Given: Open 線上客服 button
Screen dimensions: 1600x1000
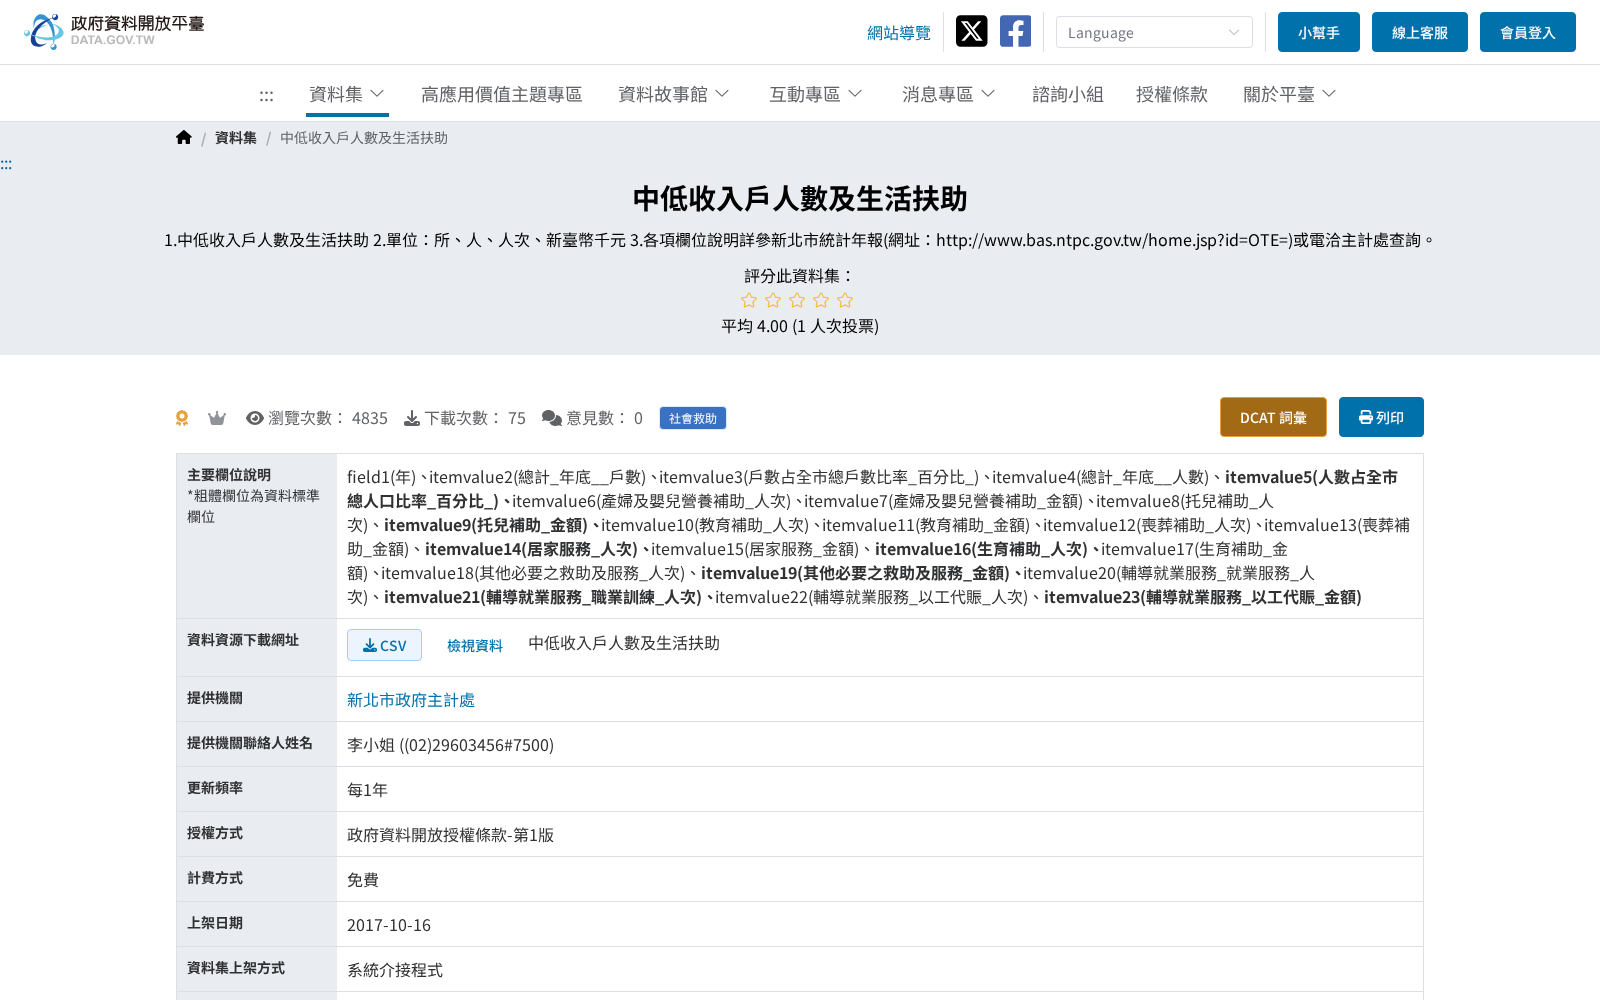Looking at the screenshot, I should coord(1420,32).
